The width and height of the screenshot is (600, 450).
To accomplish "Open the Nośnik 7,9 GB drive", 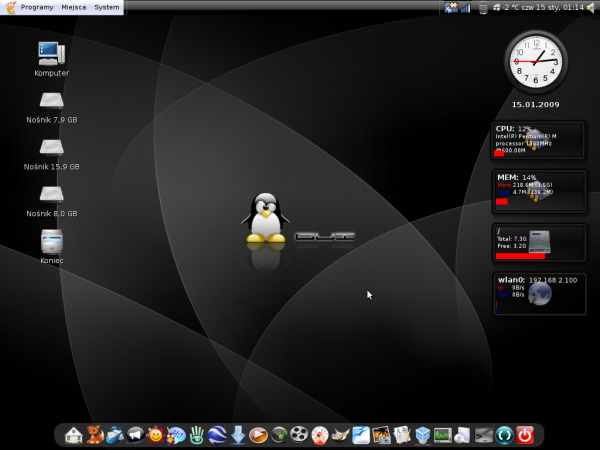I will pos(52,108).
